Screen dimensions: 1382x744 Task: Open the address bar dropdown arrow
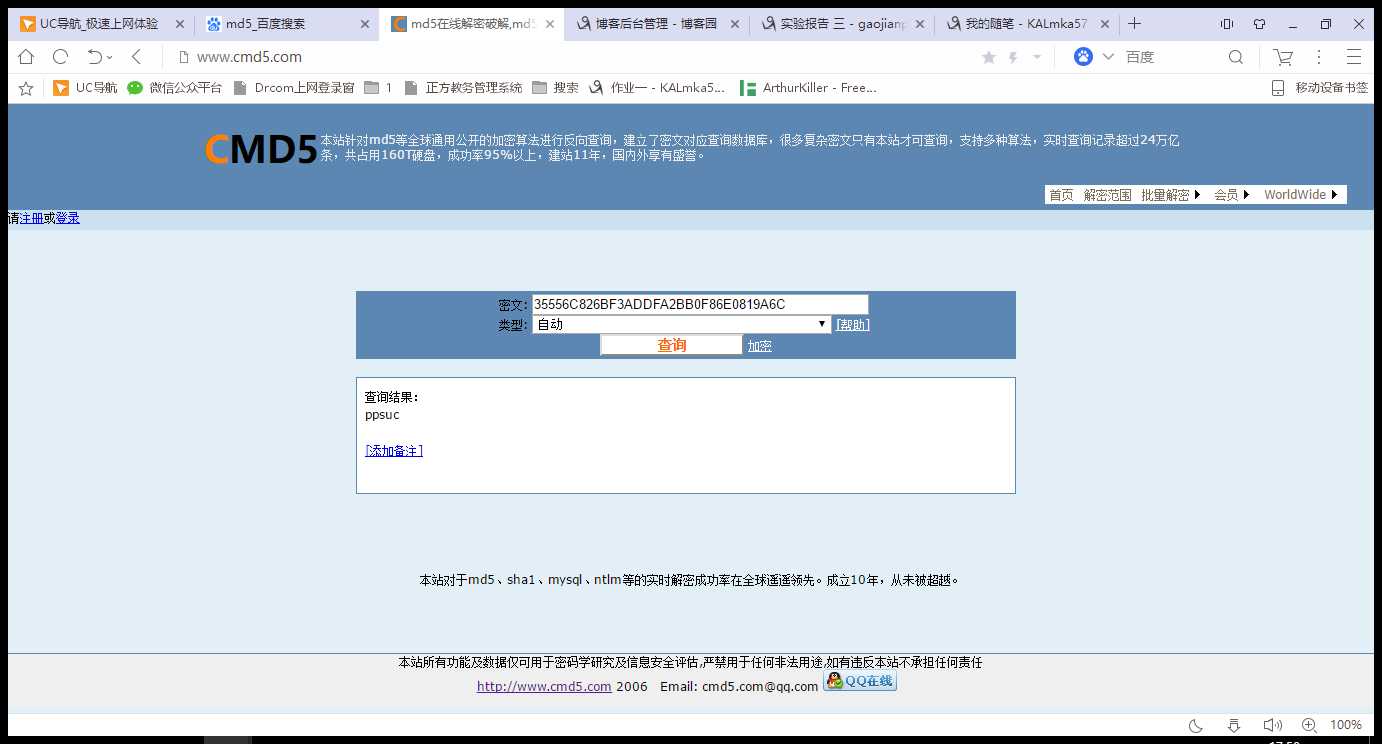click(1037, 57)
